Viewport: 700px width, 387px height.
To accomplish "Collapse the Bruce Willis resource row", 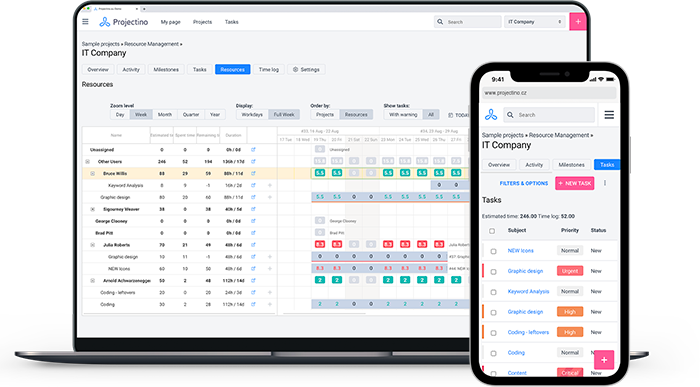I will pyautogui.click(x=92, y=173).
